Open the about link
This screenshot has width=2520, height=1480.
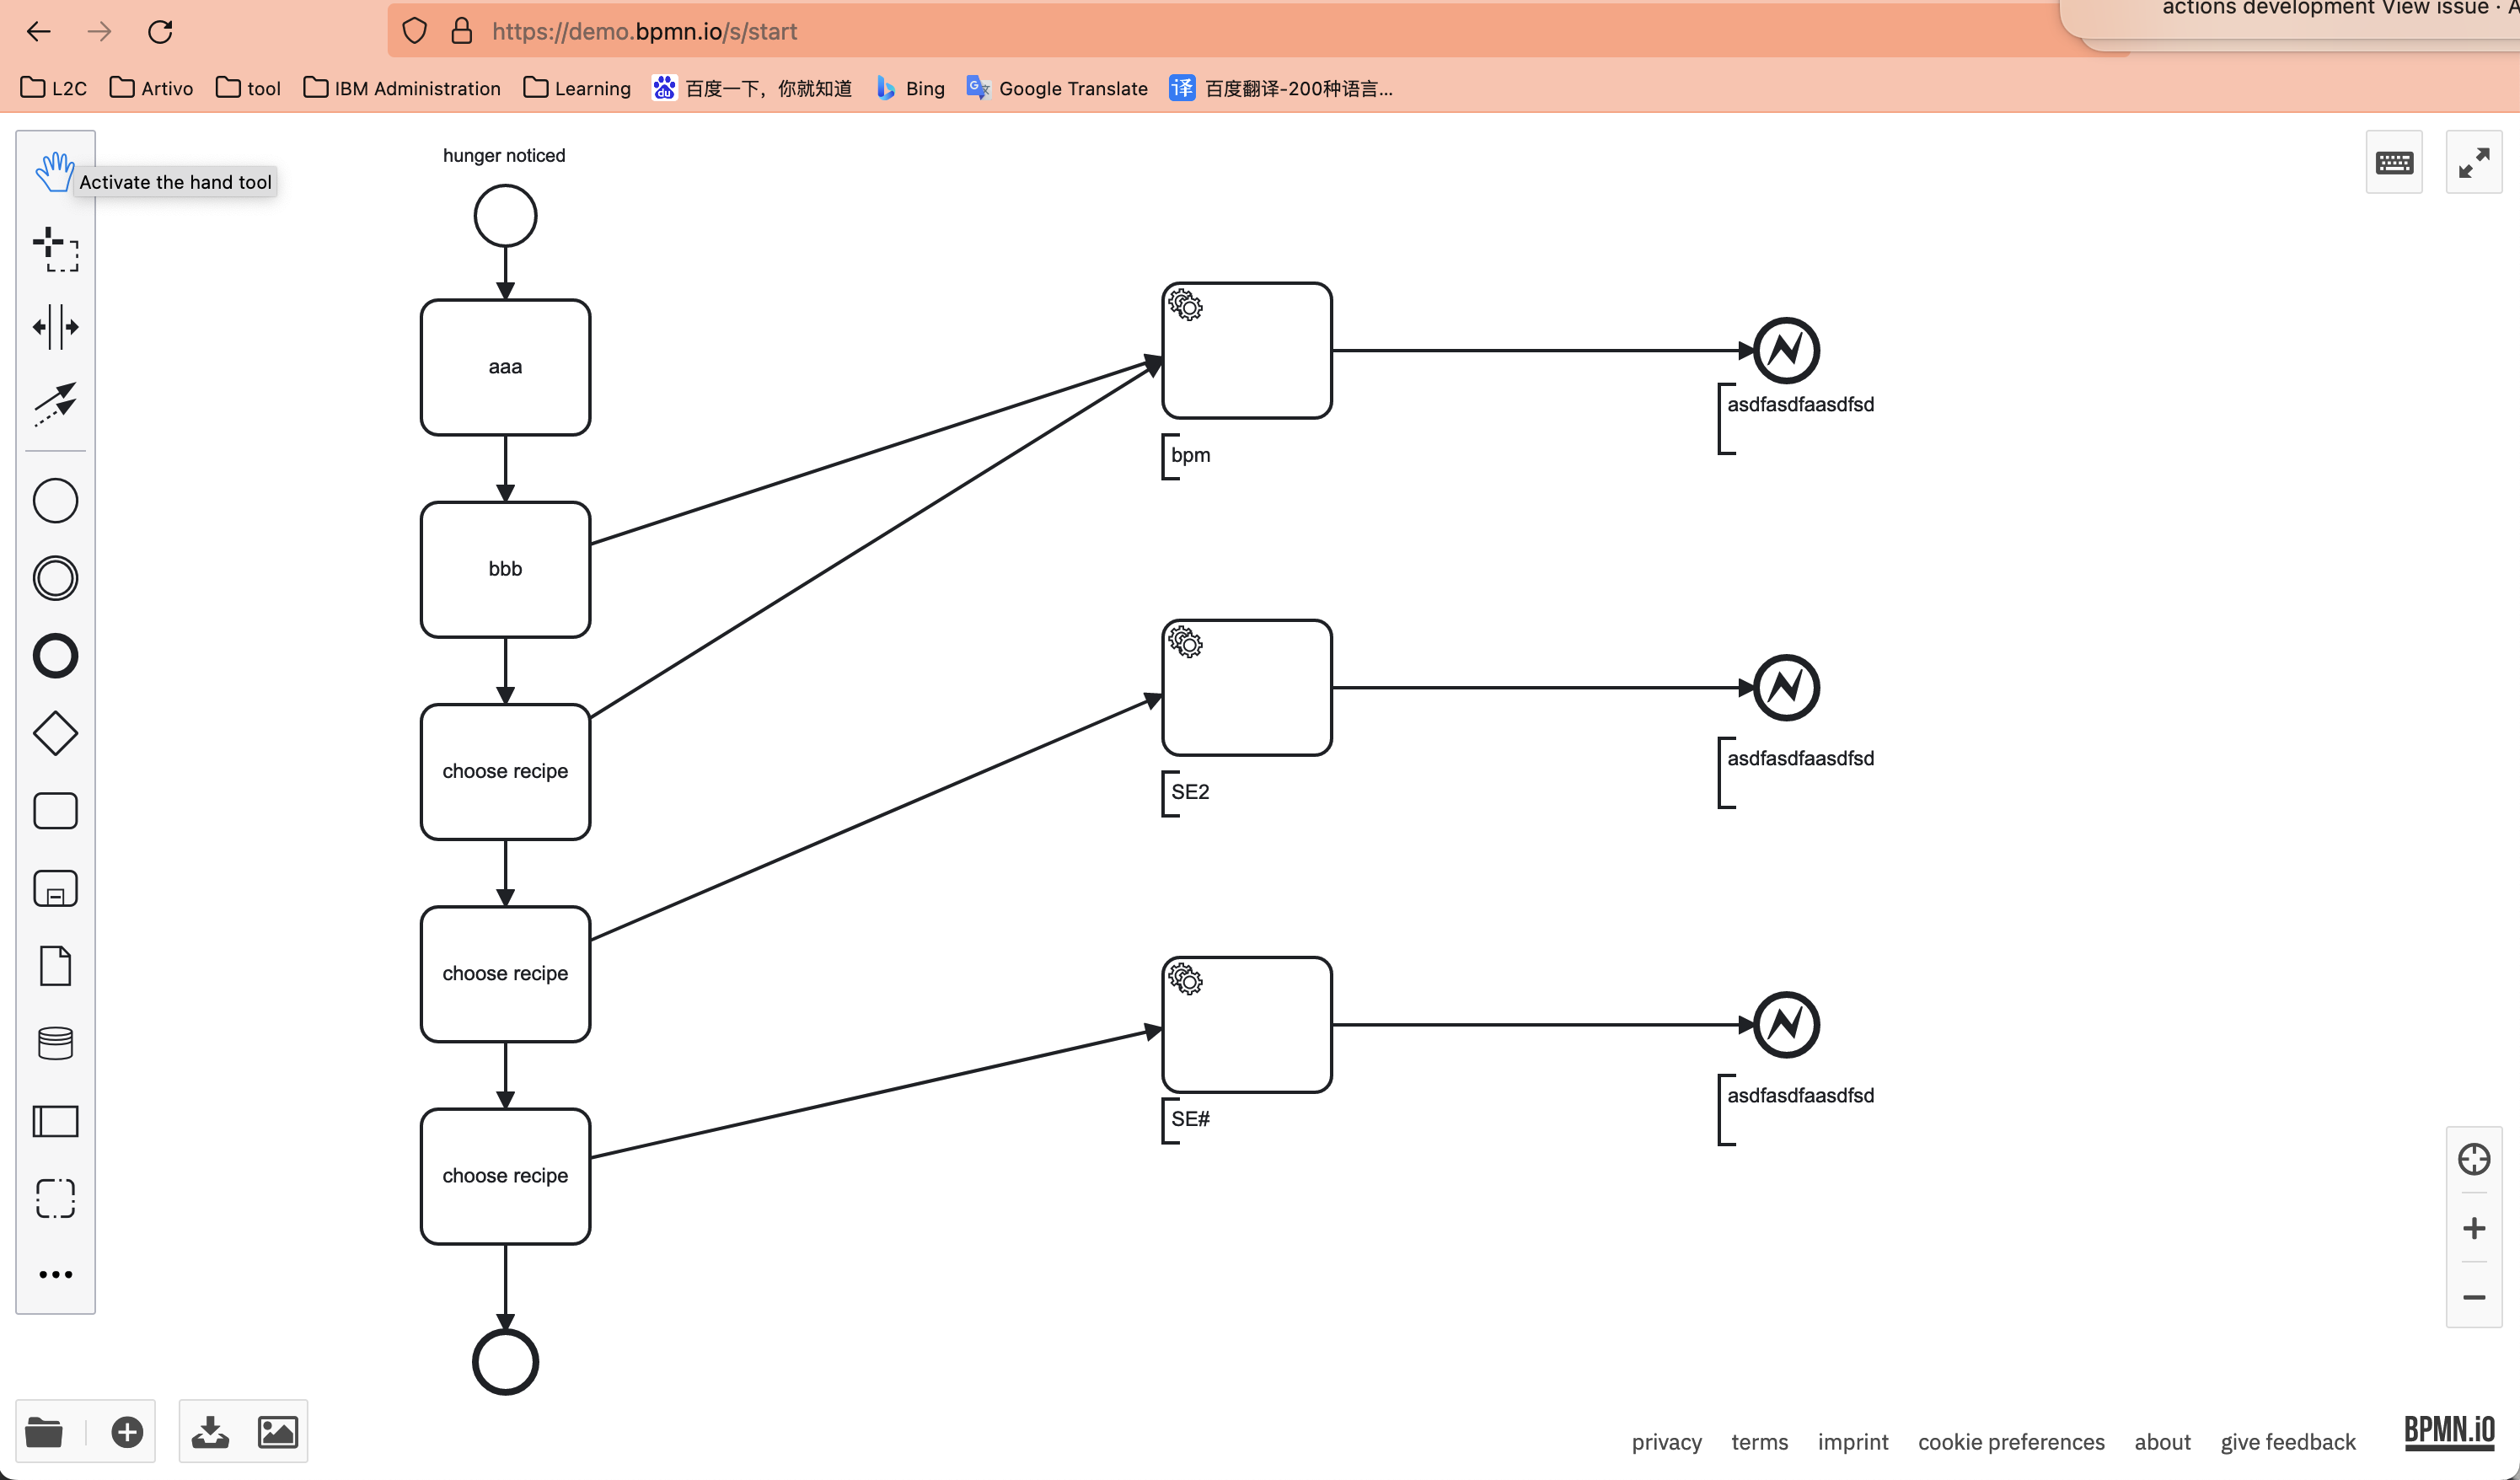2162,1442
